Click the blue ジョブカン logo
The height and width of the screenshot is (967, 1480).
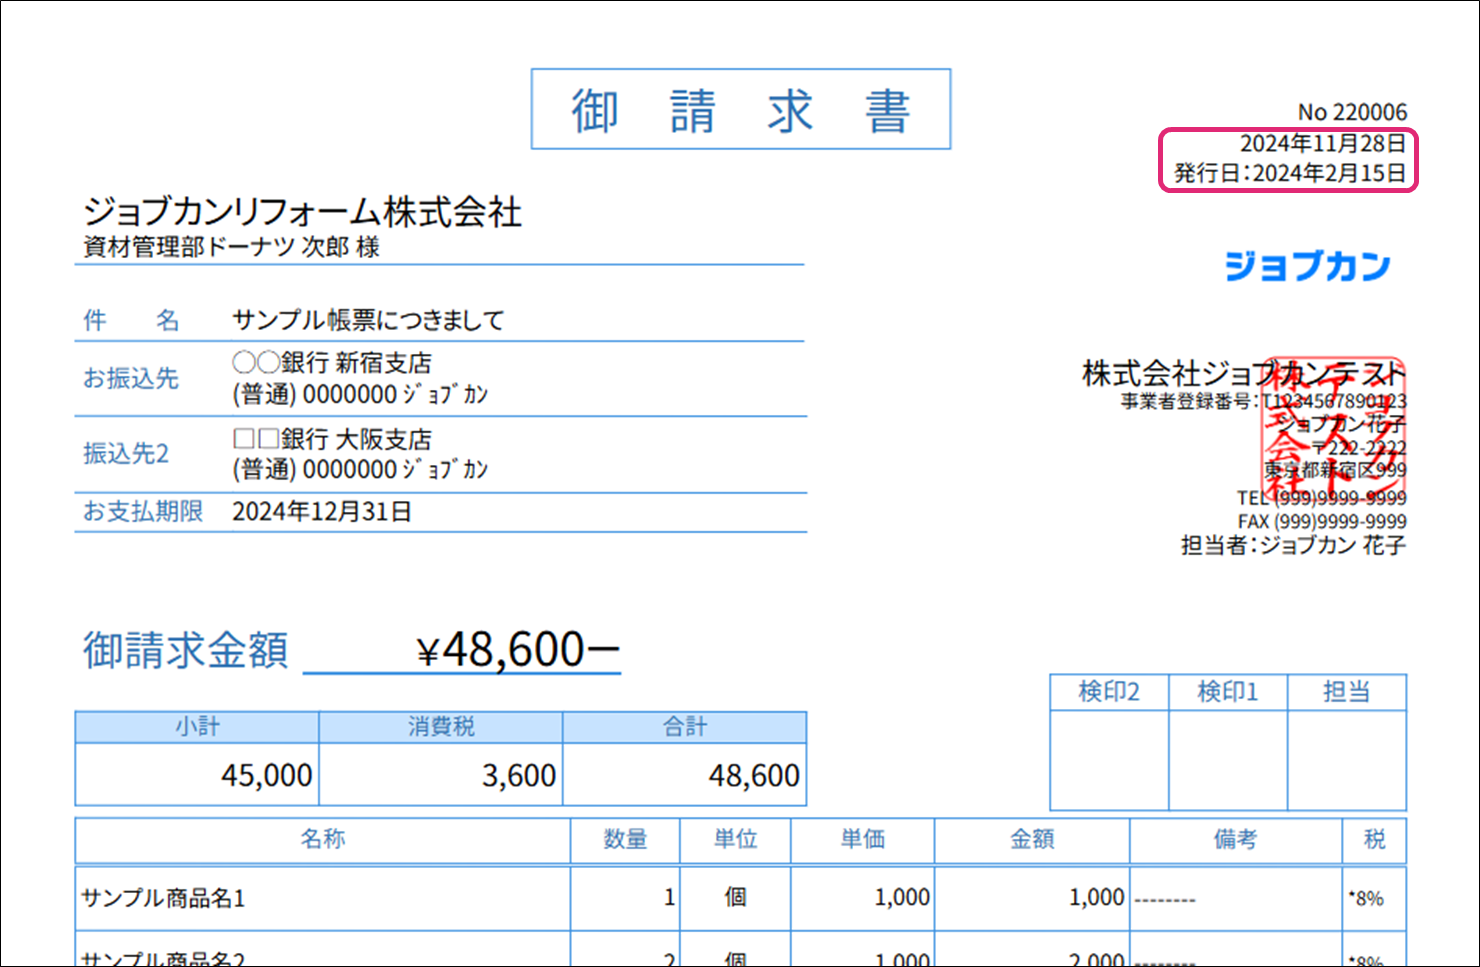1307,266
